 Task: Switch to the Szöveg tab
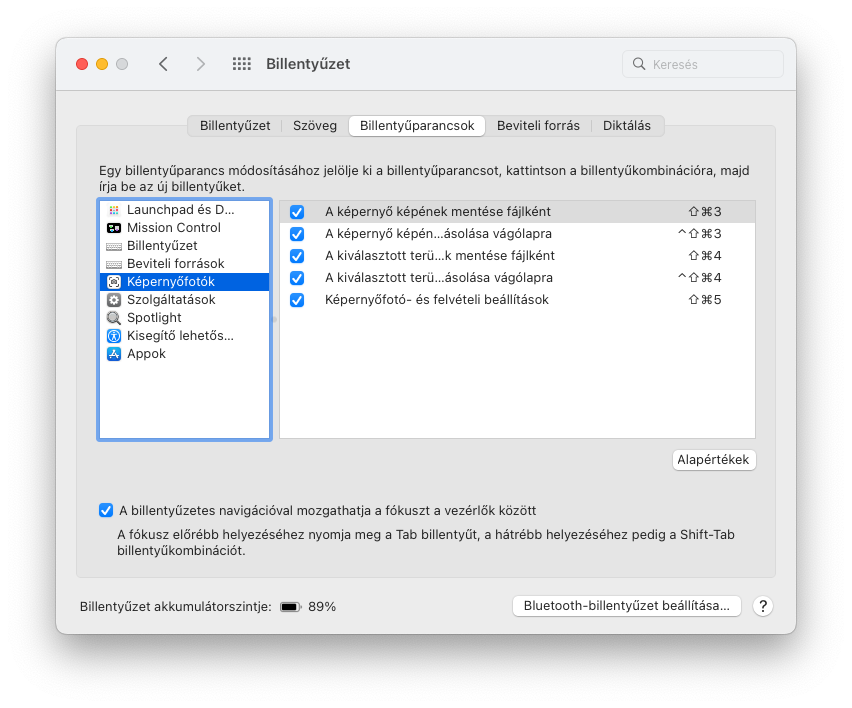[315, 126]
